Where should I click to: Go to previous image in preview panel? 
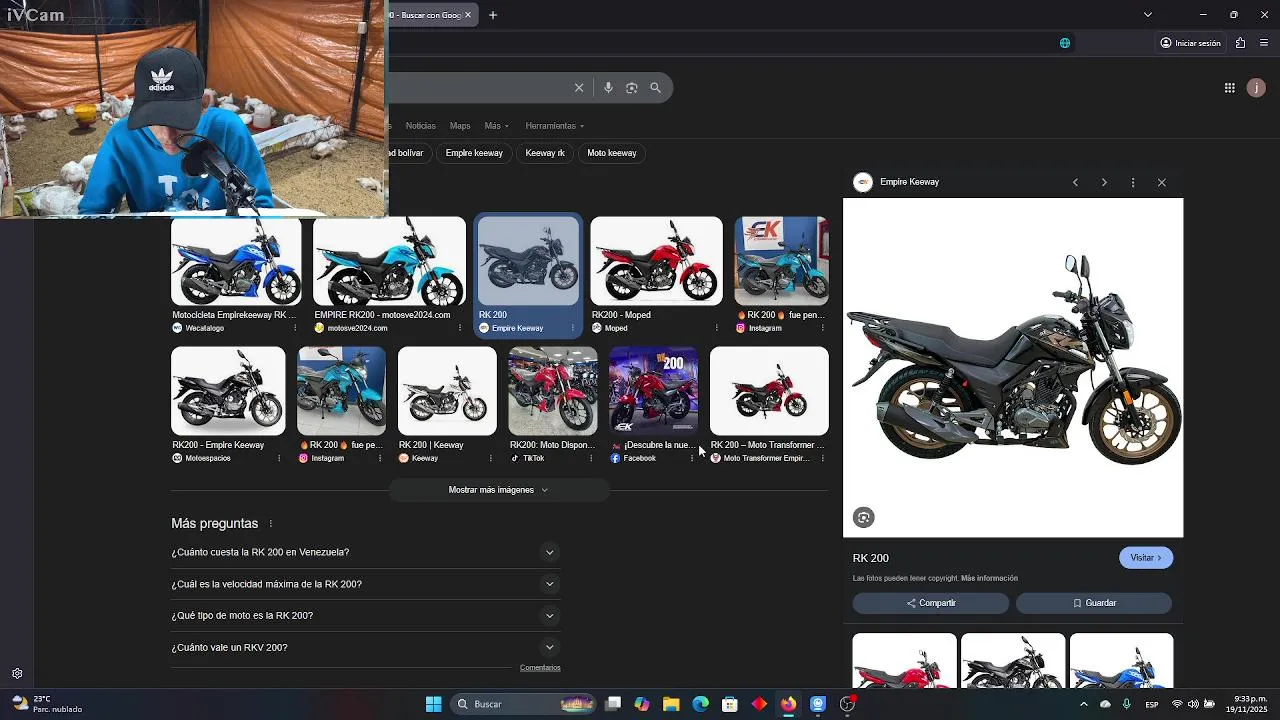click(x=1075, y=182)
